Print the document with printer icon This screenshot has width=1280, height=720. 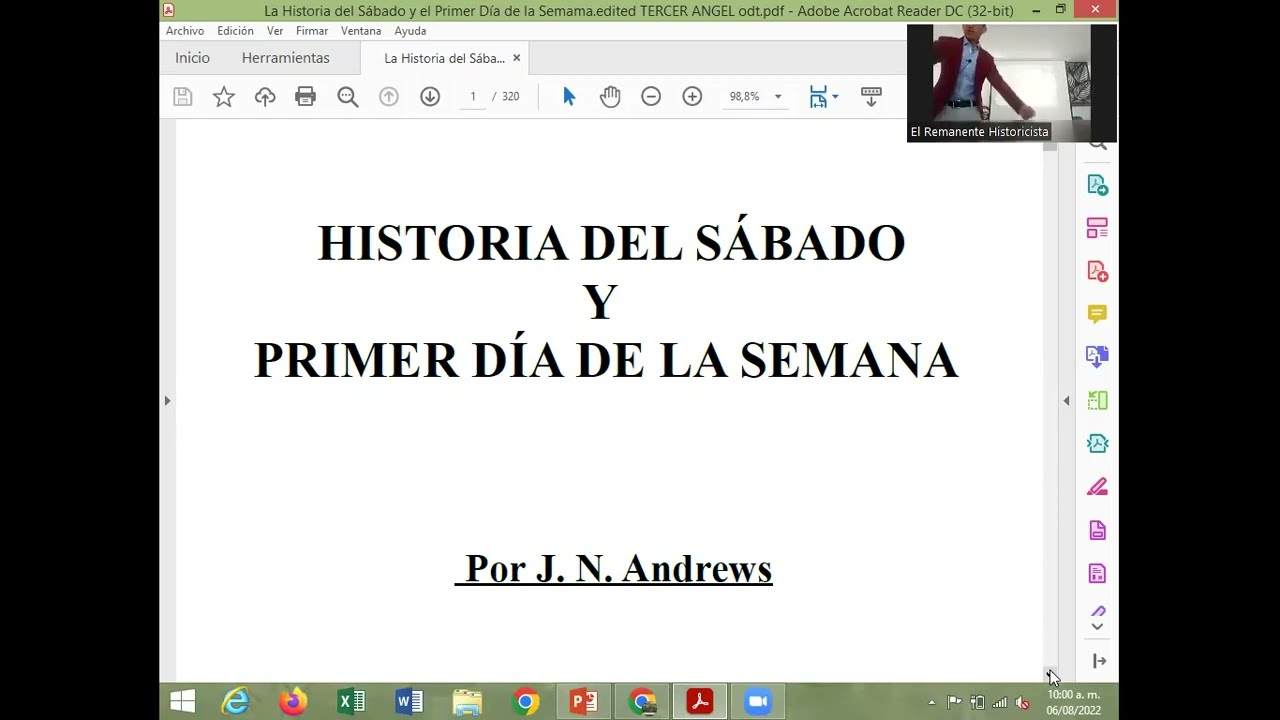(306, 97)
